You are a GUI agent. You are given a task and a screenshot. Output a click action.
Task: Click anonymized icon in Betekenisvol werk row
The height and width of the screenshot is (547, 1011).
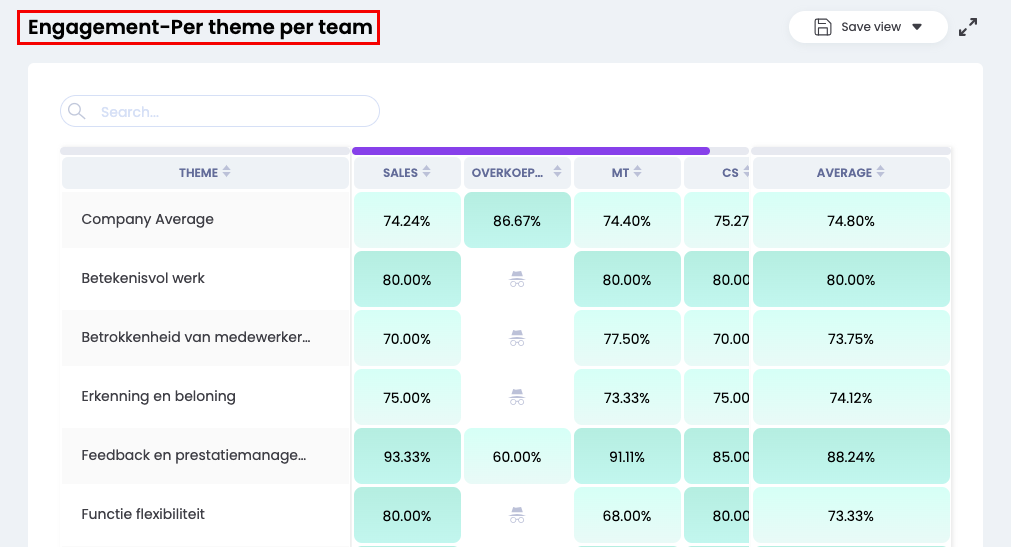coord(517,280)
